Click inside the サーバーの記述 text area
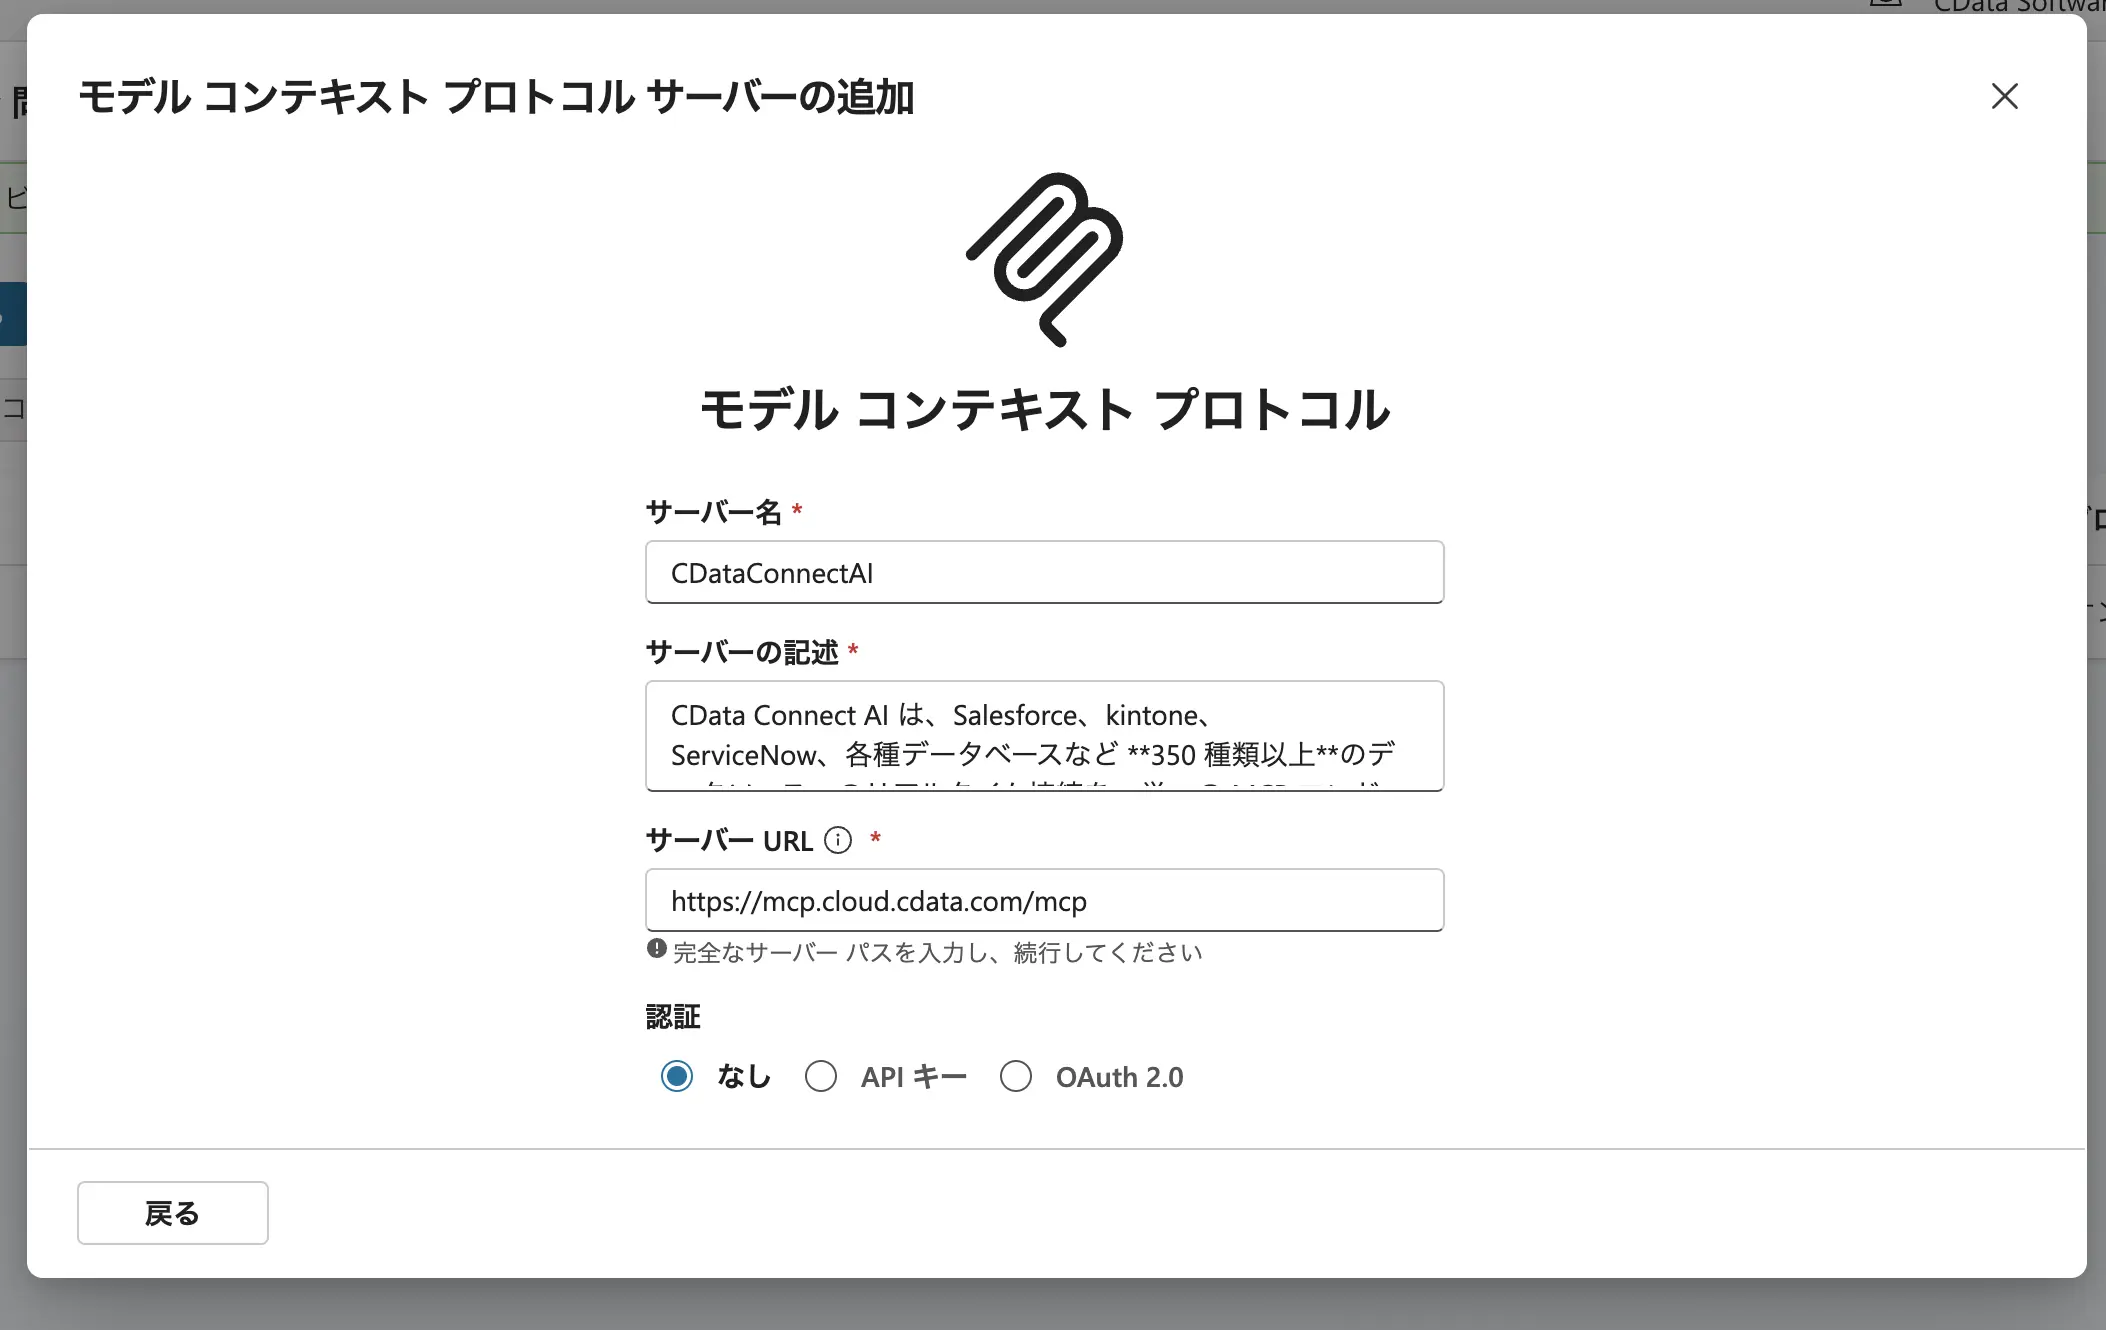Viewport: 2106px width, 1330px height. (x=1043, y=735)
